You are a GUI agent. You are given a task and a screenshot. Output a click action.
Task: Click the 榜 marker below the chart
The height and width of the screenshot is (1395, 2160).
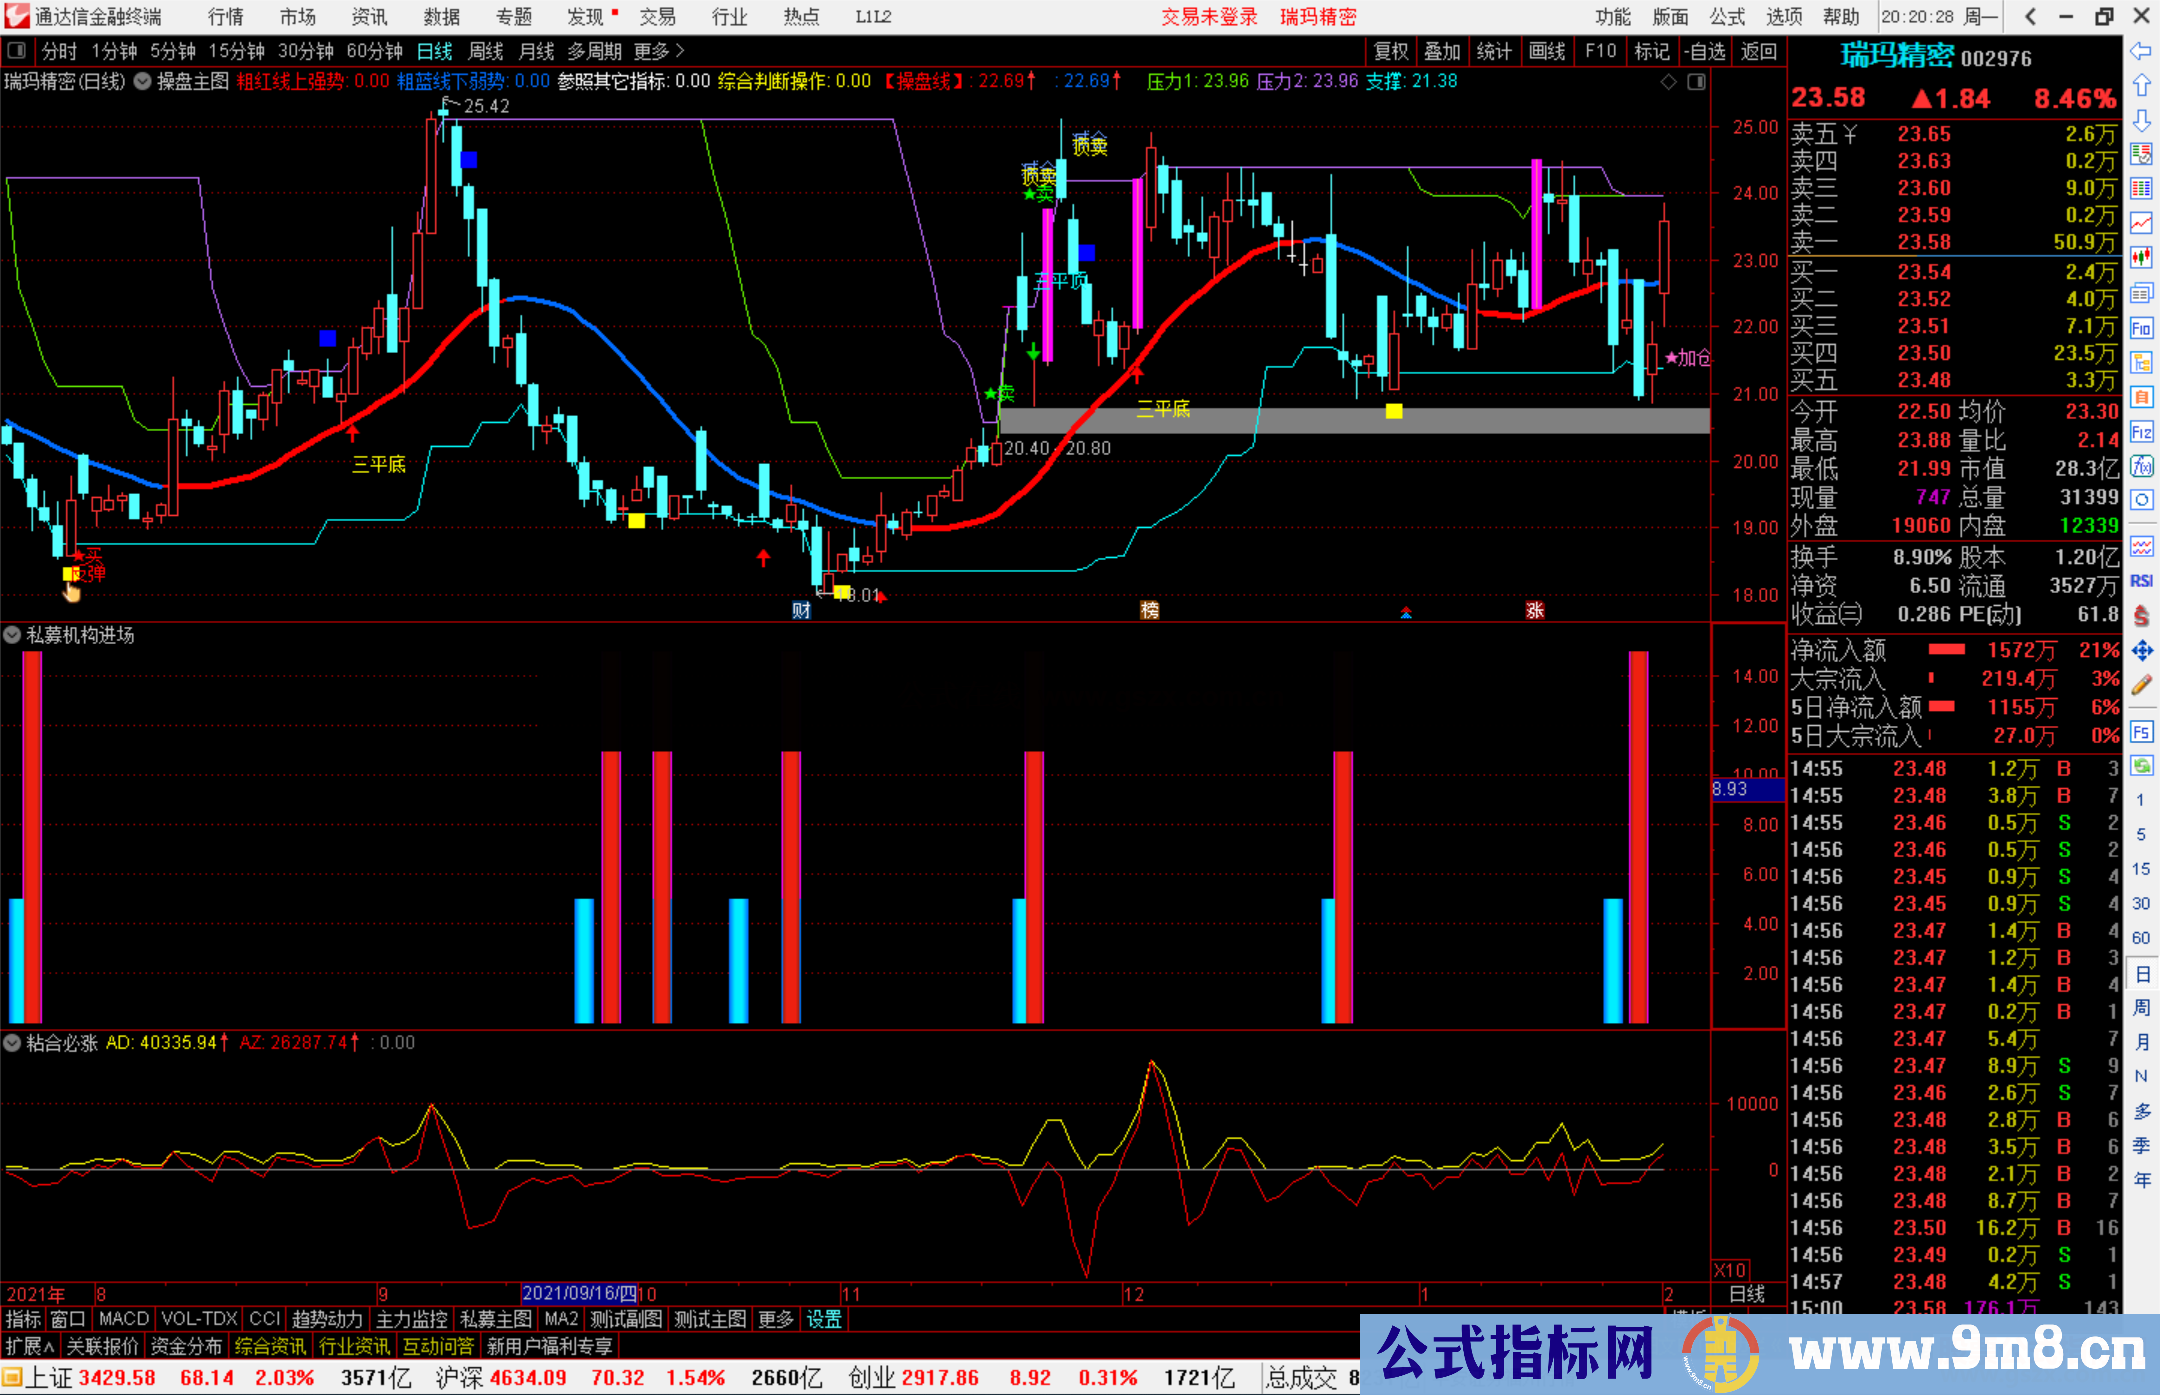tap(1150, 610)
